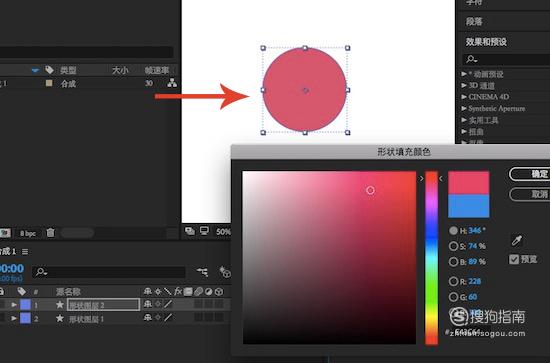
Task: Open project flowchart view icon
Action: [172, 83]
